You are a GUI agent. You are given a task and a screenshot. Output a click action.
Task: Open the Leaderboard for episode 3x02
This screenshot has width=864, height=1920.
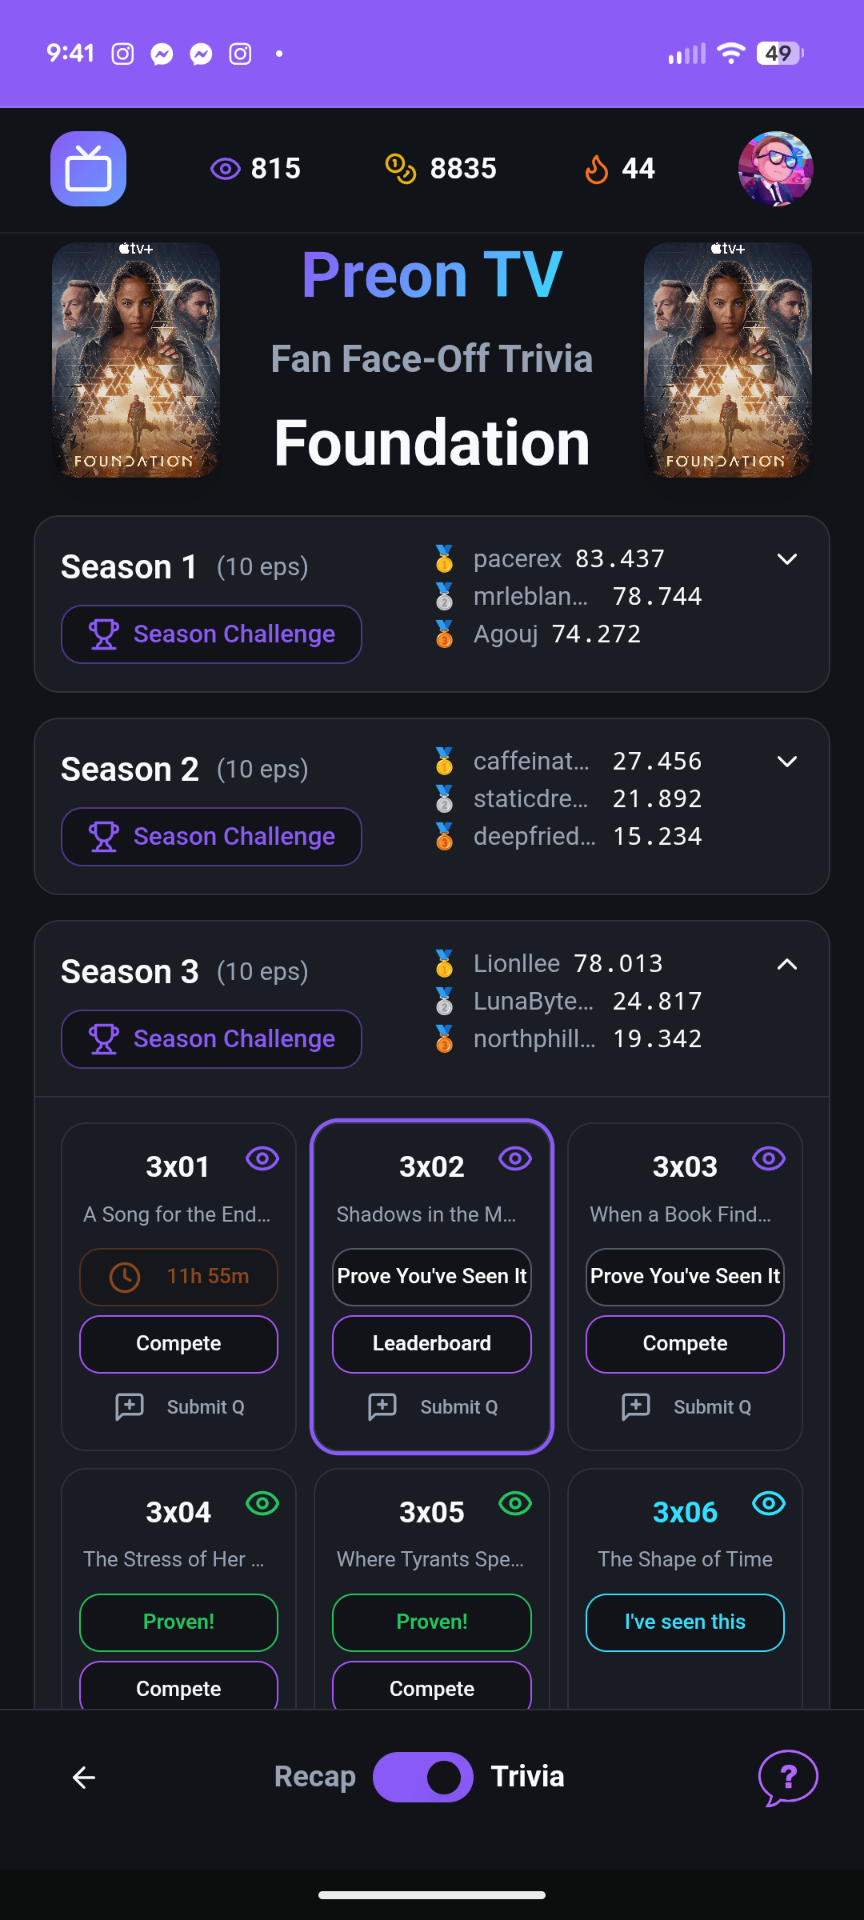(431, 1344)
